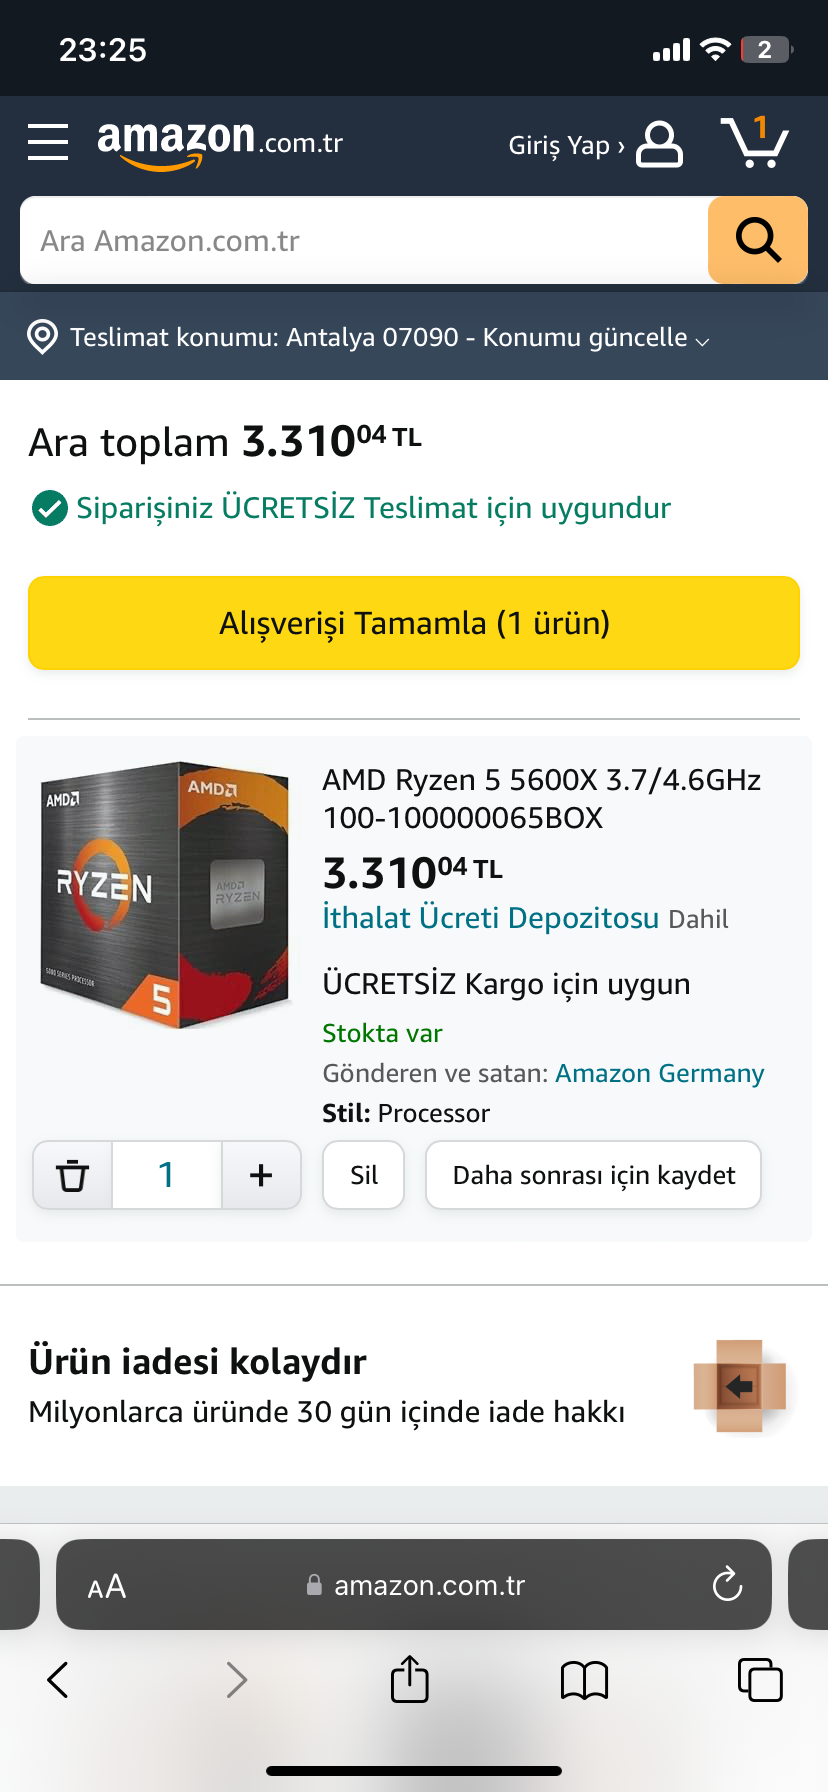Open the AA reader options menu
The width and height of the screenshot is (828, 1792).
(x=107, y=1586)
